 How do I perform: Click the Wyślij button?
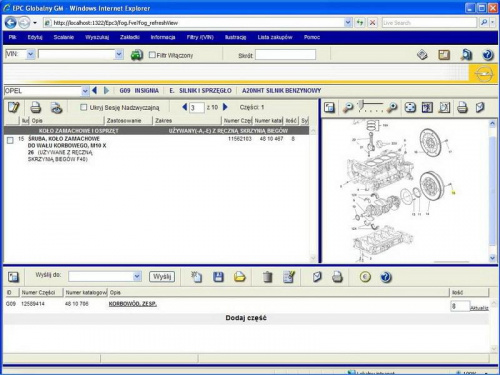[x=162, y=276]
